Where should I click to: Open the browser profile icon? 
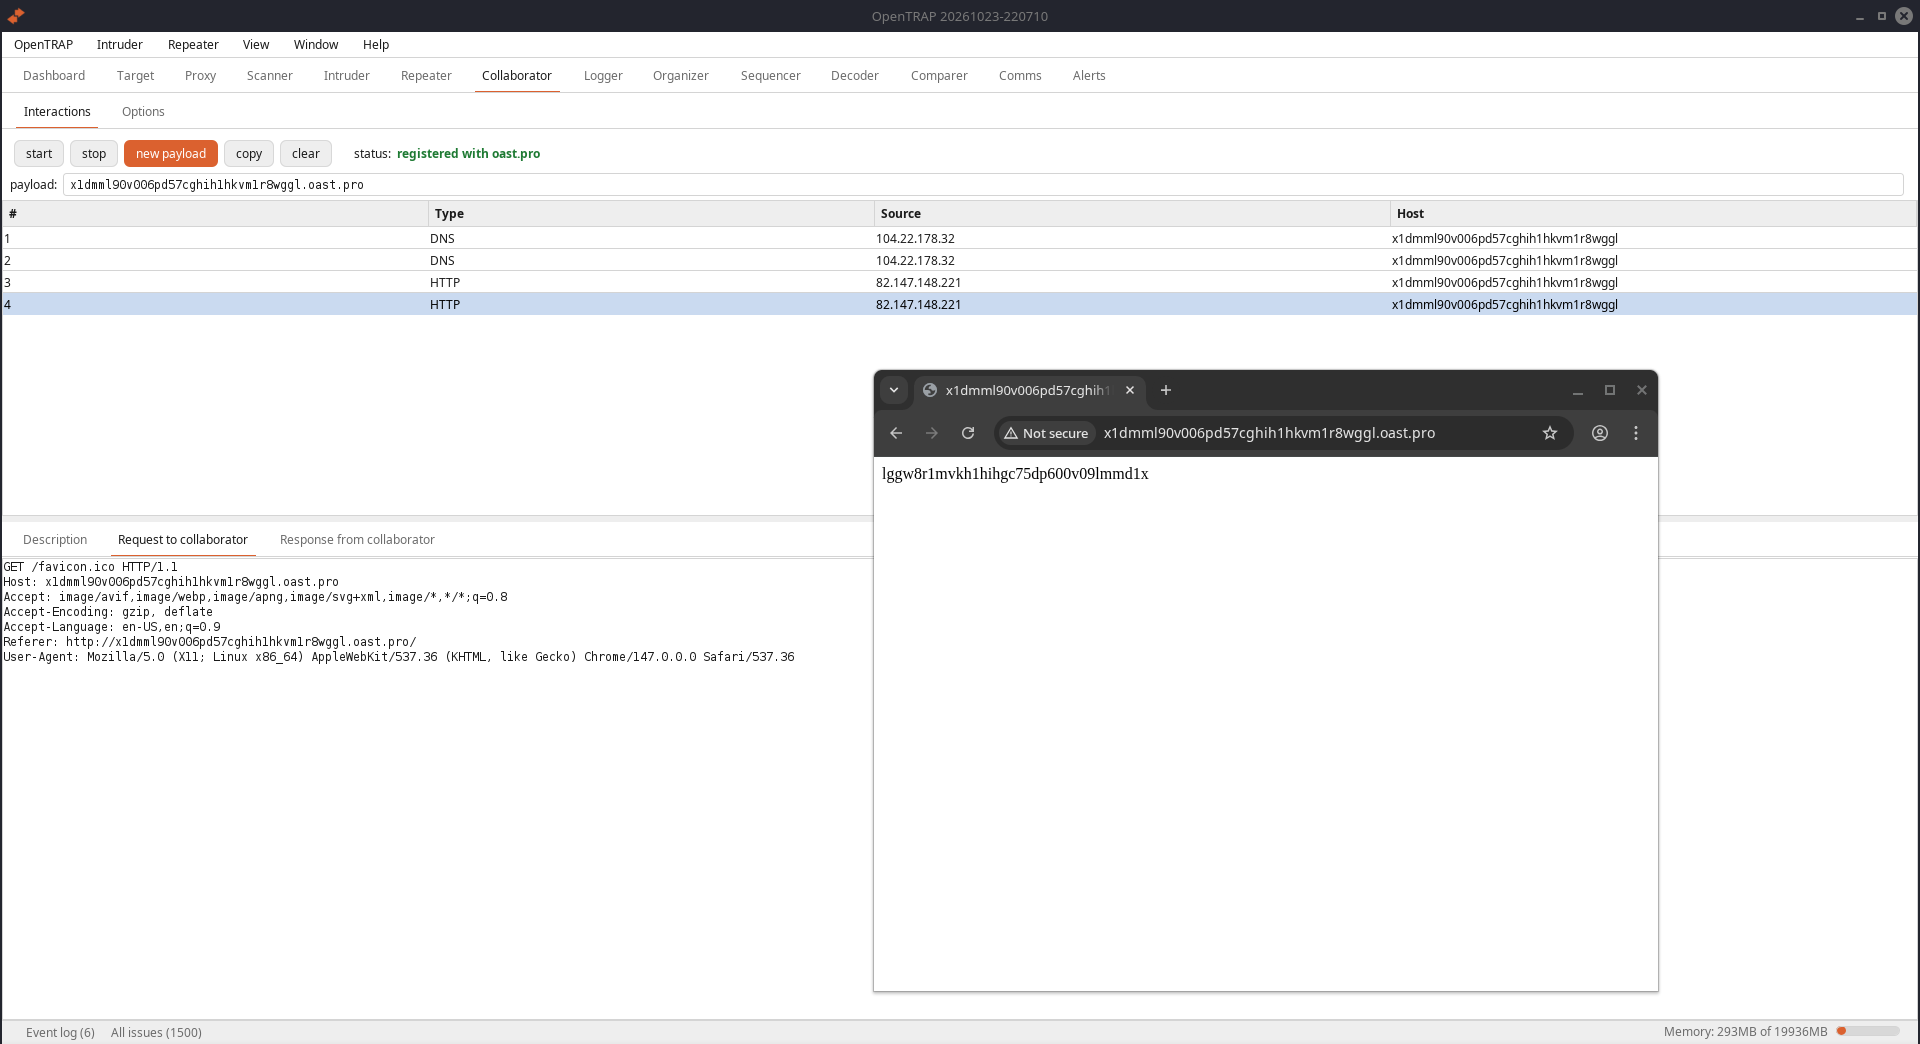point(1600,433)
